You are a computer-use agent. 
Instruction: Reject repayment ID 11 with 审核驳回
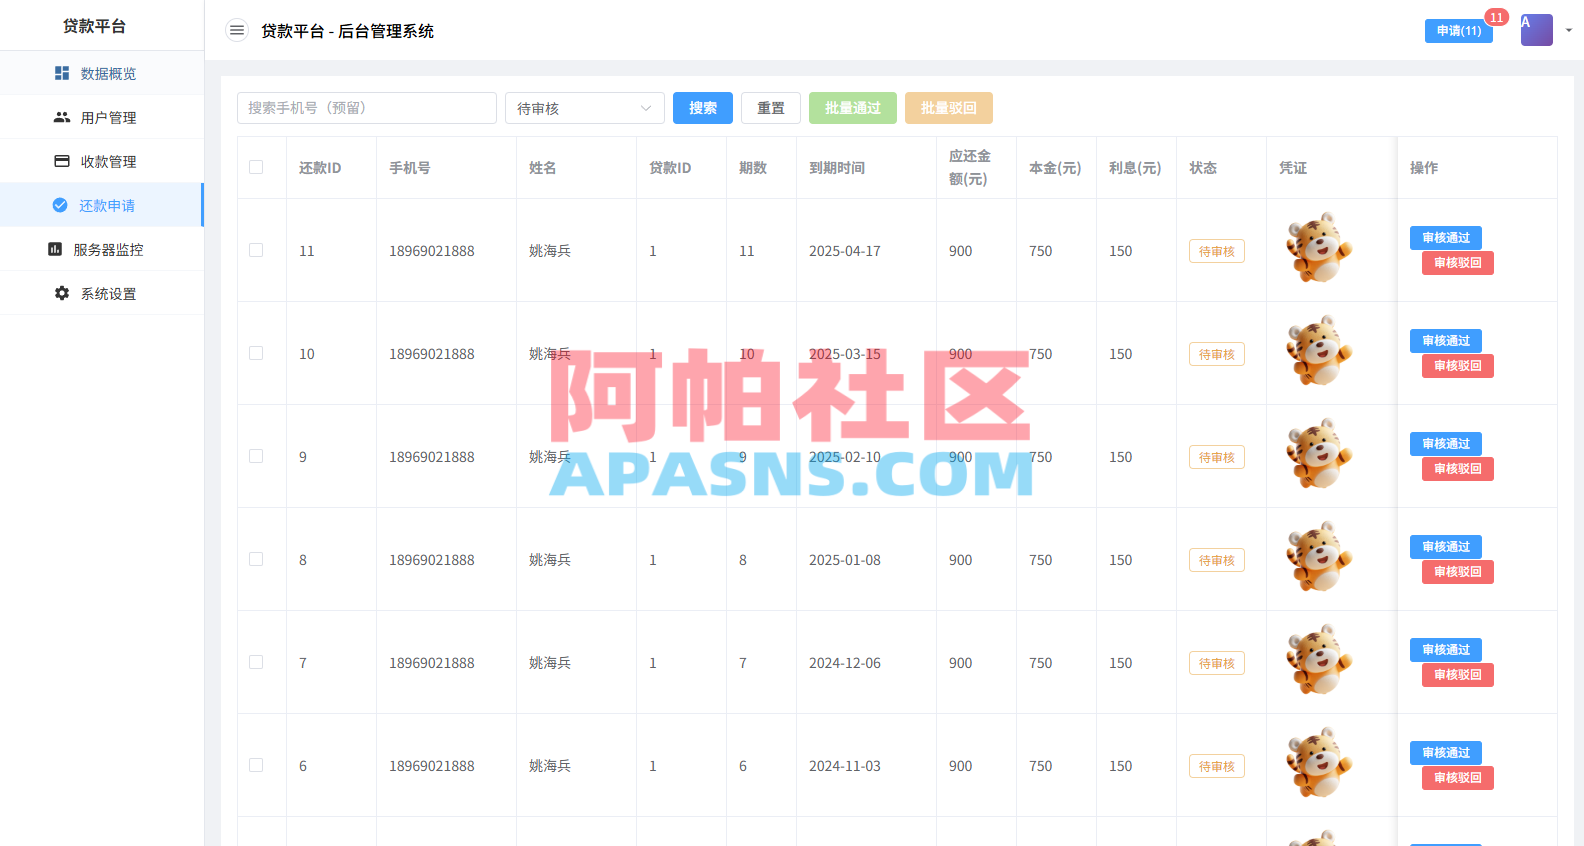coord(1458,263)
